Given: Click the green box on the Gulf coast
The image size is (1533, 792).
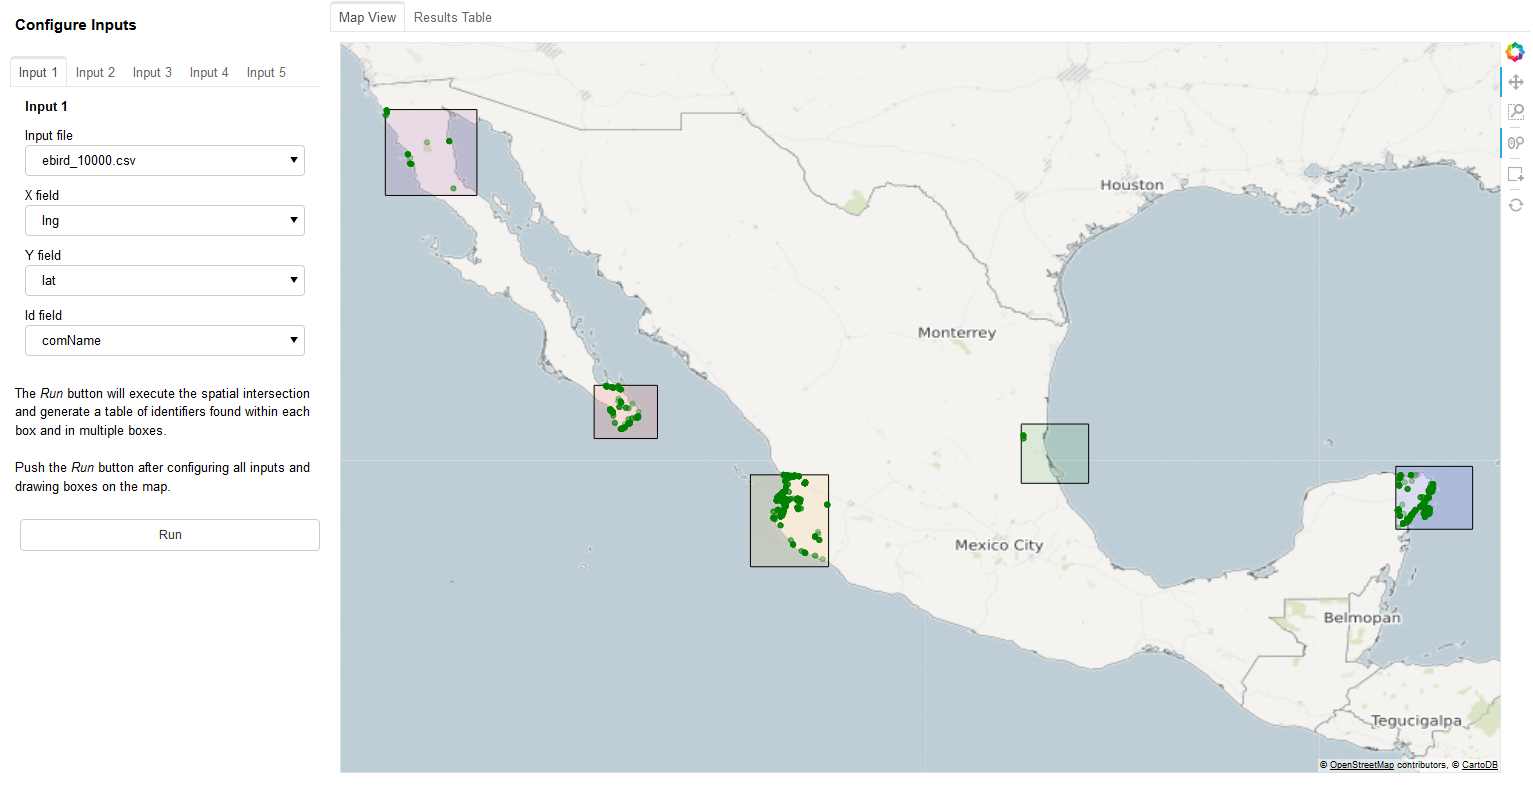Looking at the screenshot, I should [1055, 453].
